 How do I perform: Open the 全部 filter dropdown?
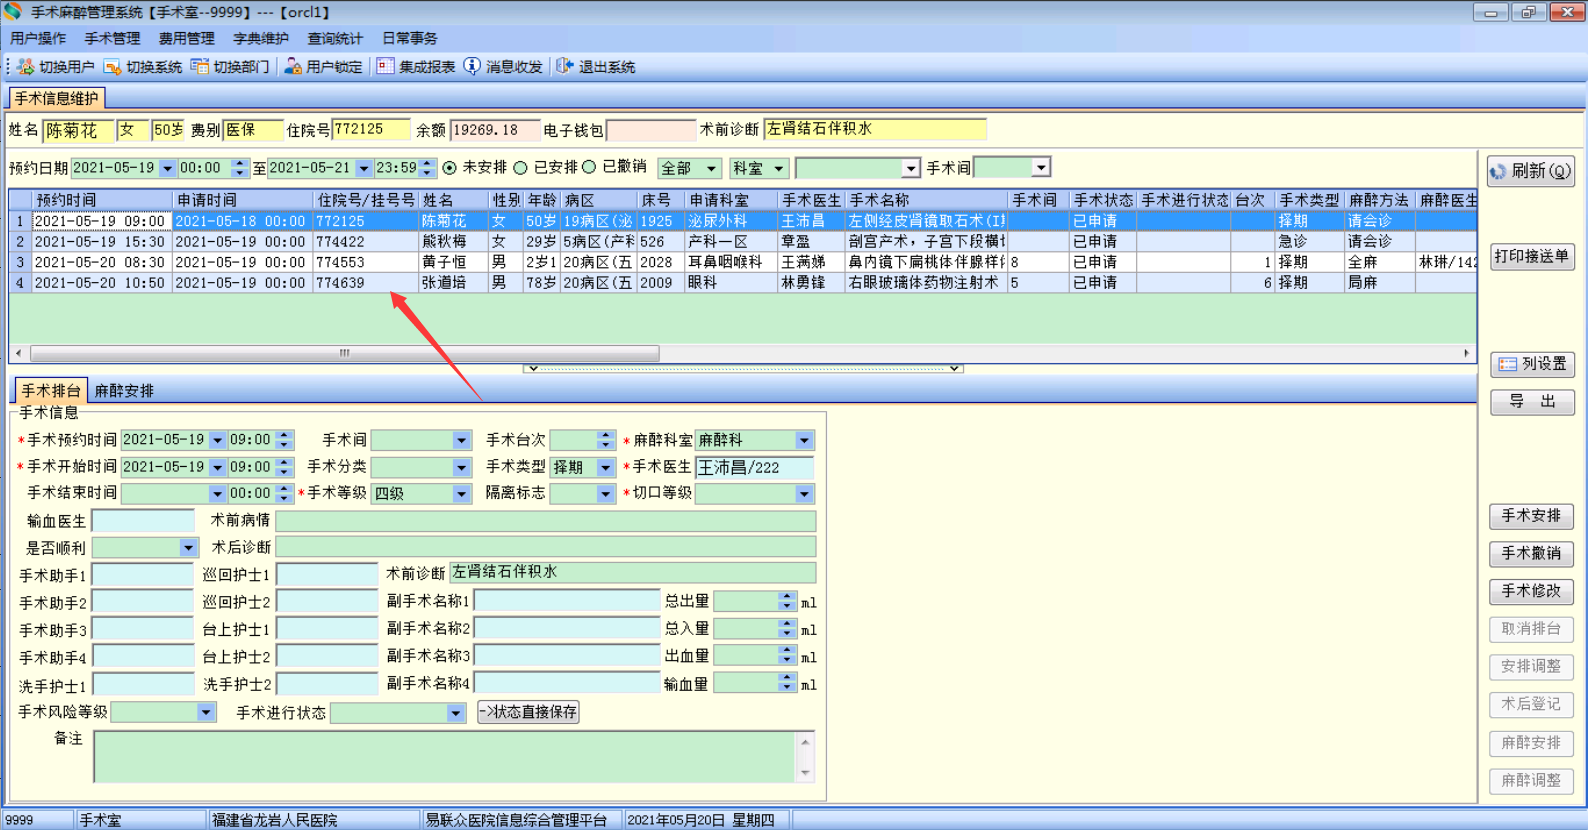coord(711,169)
